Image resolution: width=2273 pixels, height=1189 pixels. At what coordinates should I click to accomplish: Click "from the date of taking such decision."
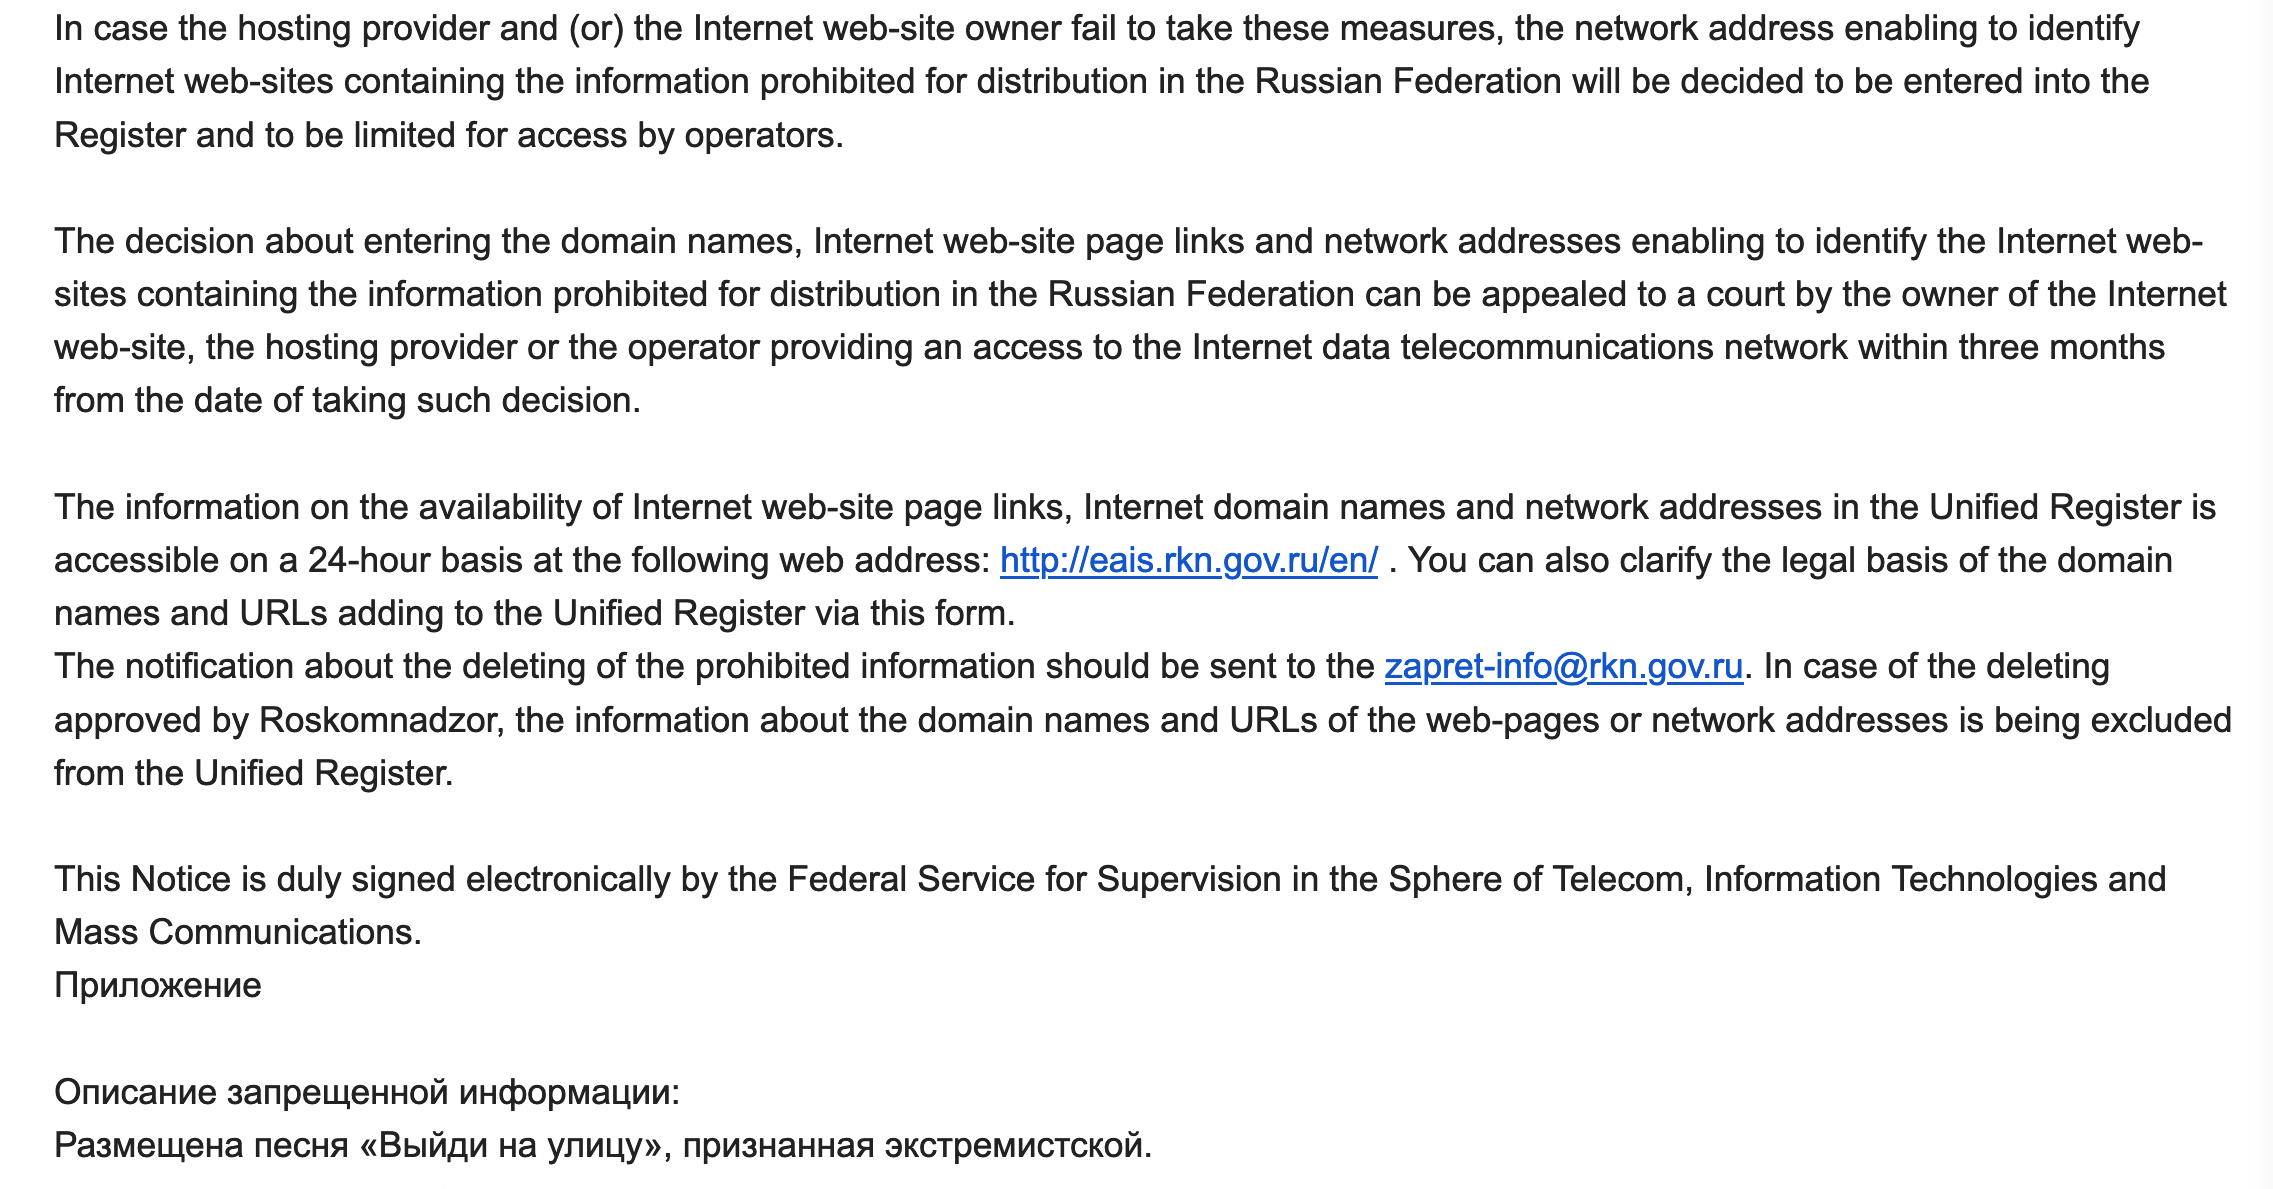(347, 400)
